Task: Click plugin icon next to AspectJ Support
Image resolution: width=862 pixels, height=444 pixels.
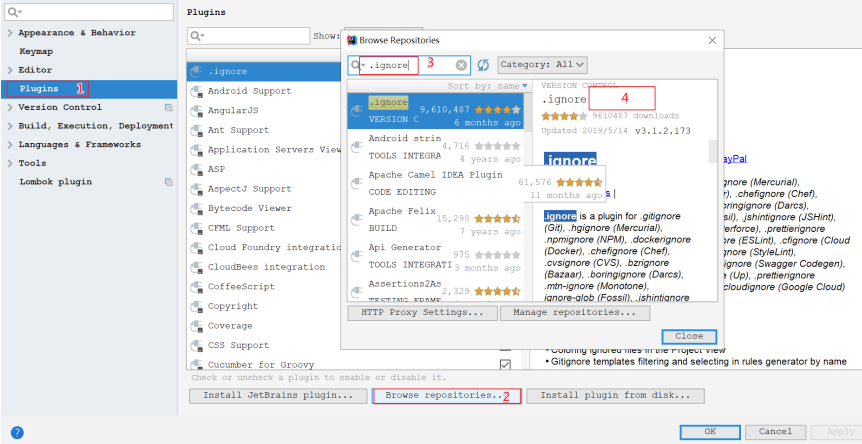Action: [x=196, y=189]
